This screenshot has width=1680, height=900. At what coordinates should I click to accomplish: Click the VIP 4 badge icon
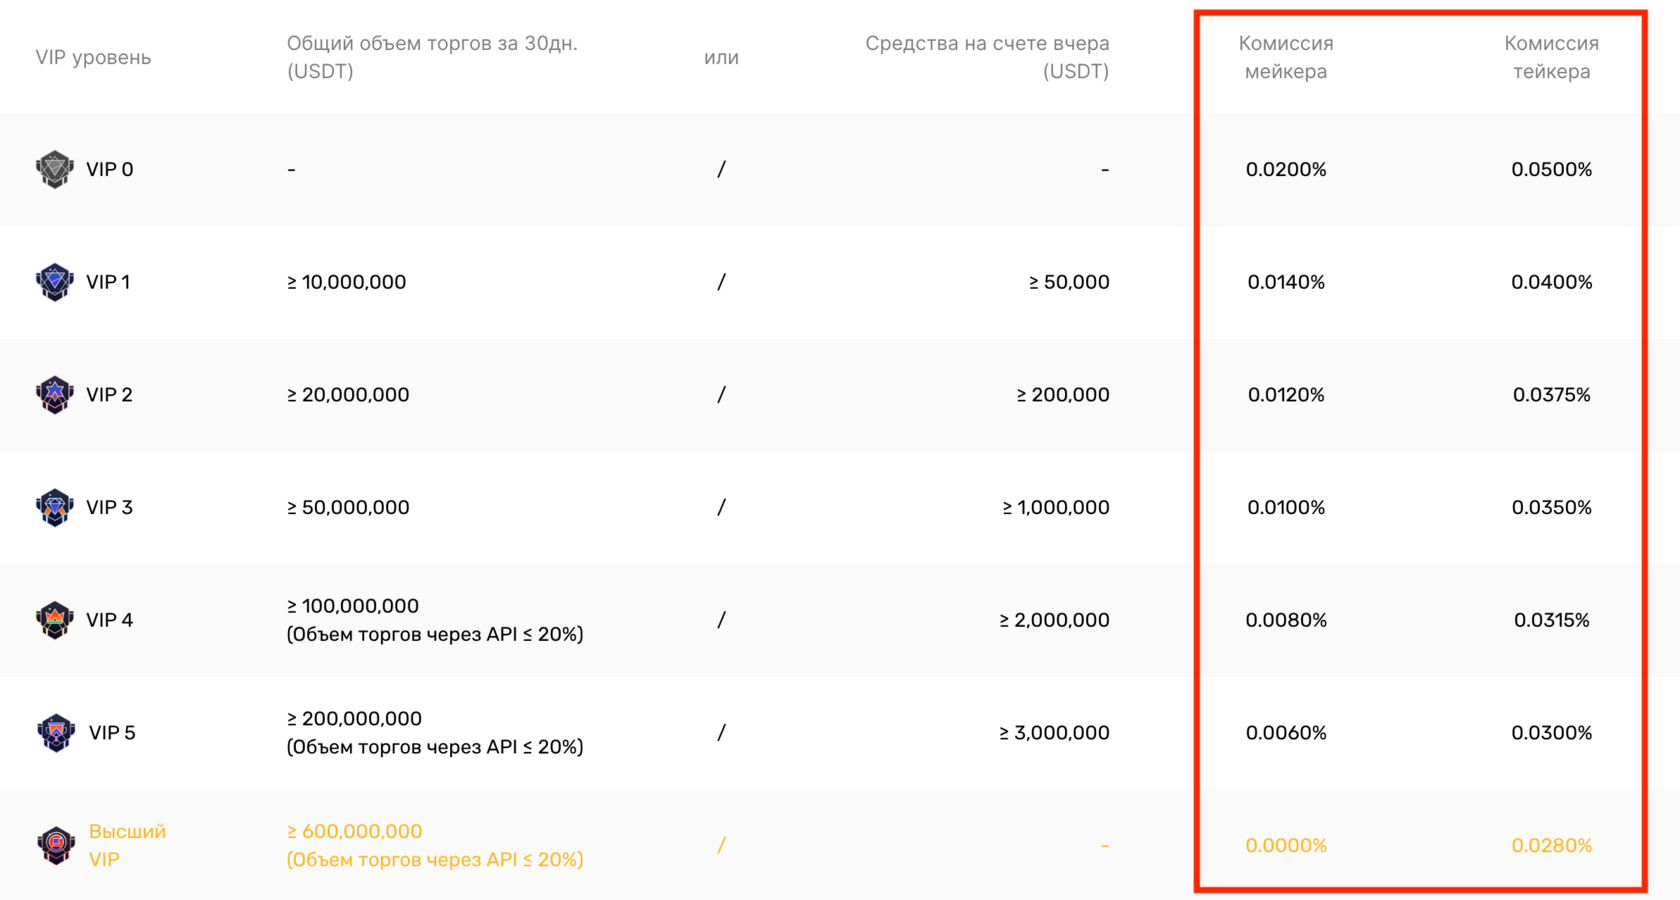(55, 620)
